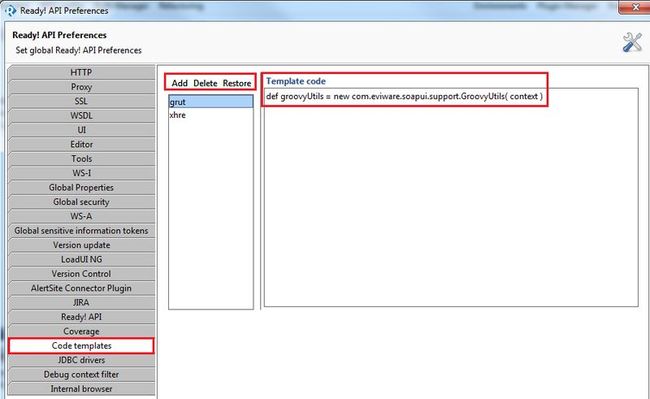Select the Code templates tab
The width and height of the screenshot is (650, 399).
click(81, 346)
